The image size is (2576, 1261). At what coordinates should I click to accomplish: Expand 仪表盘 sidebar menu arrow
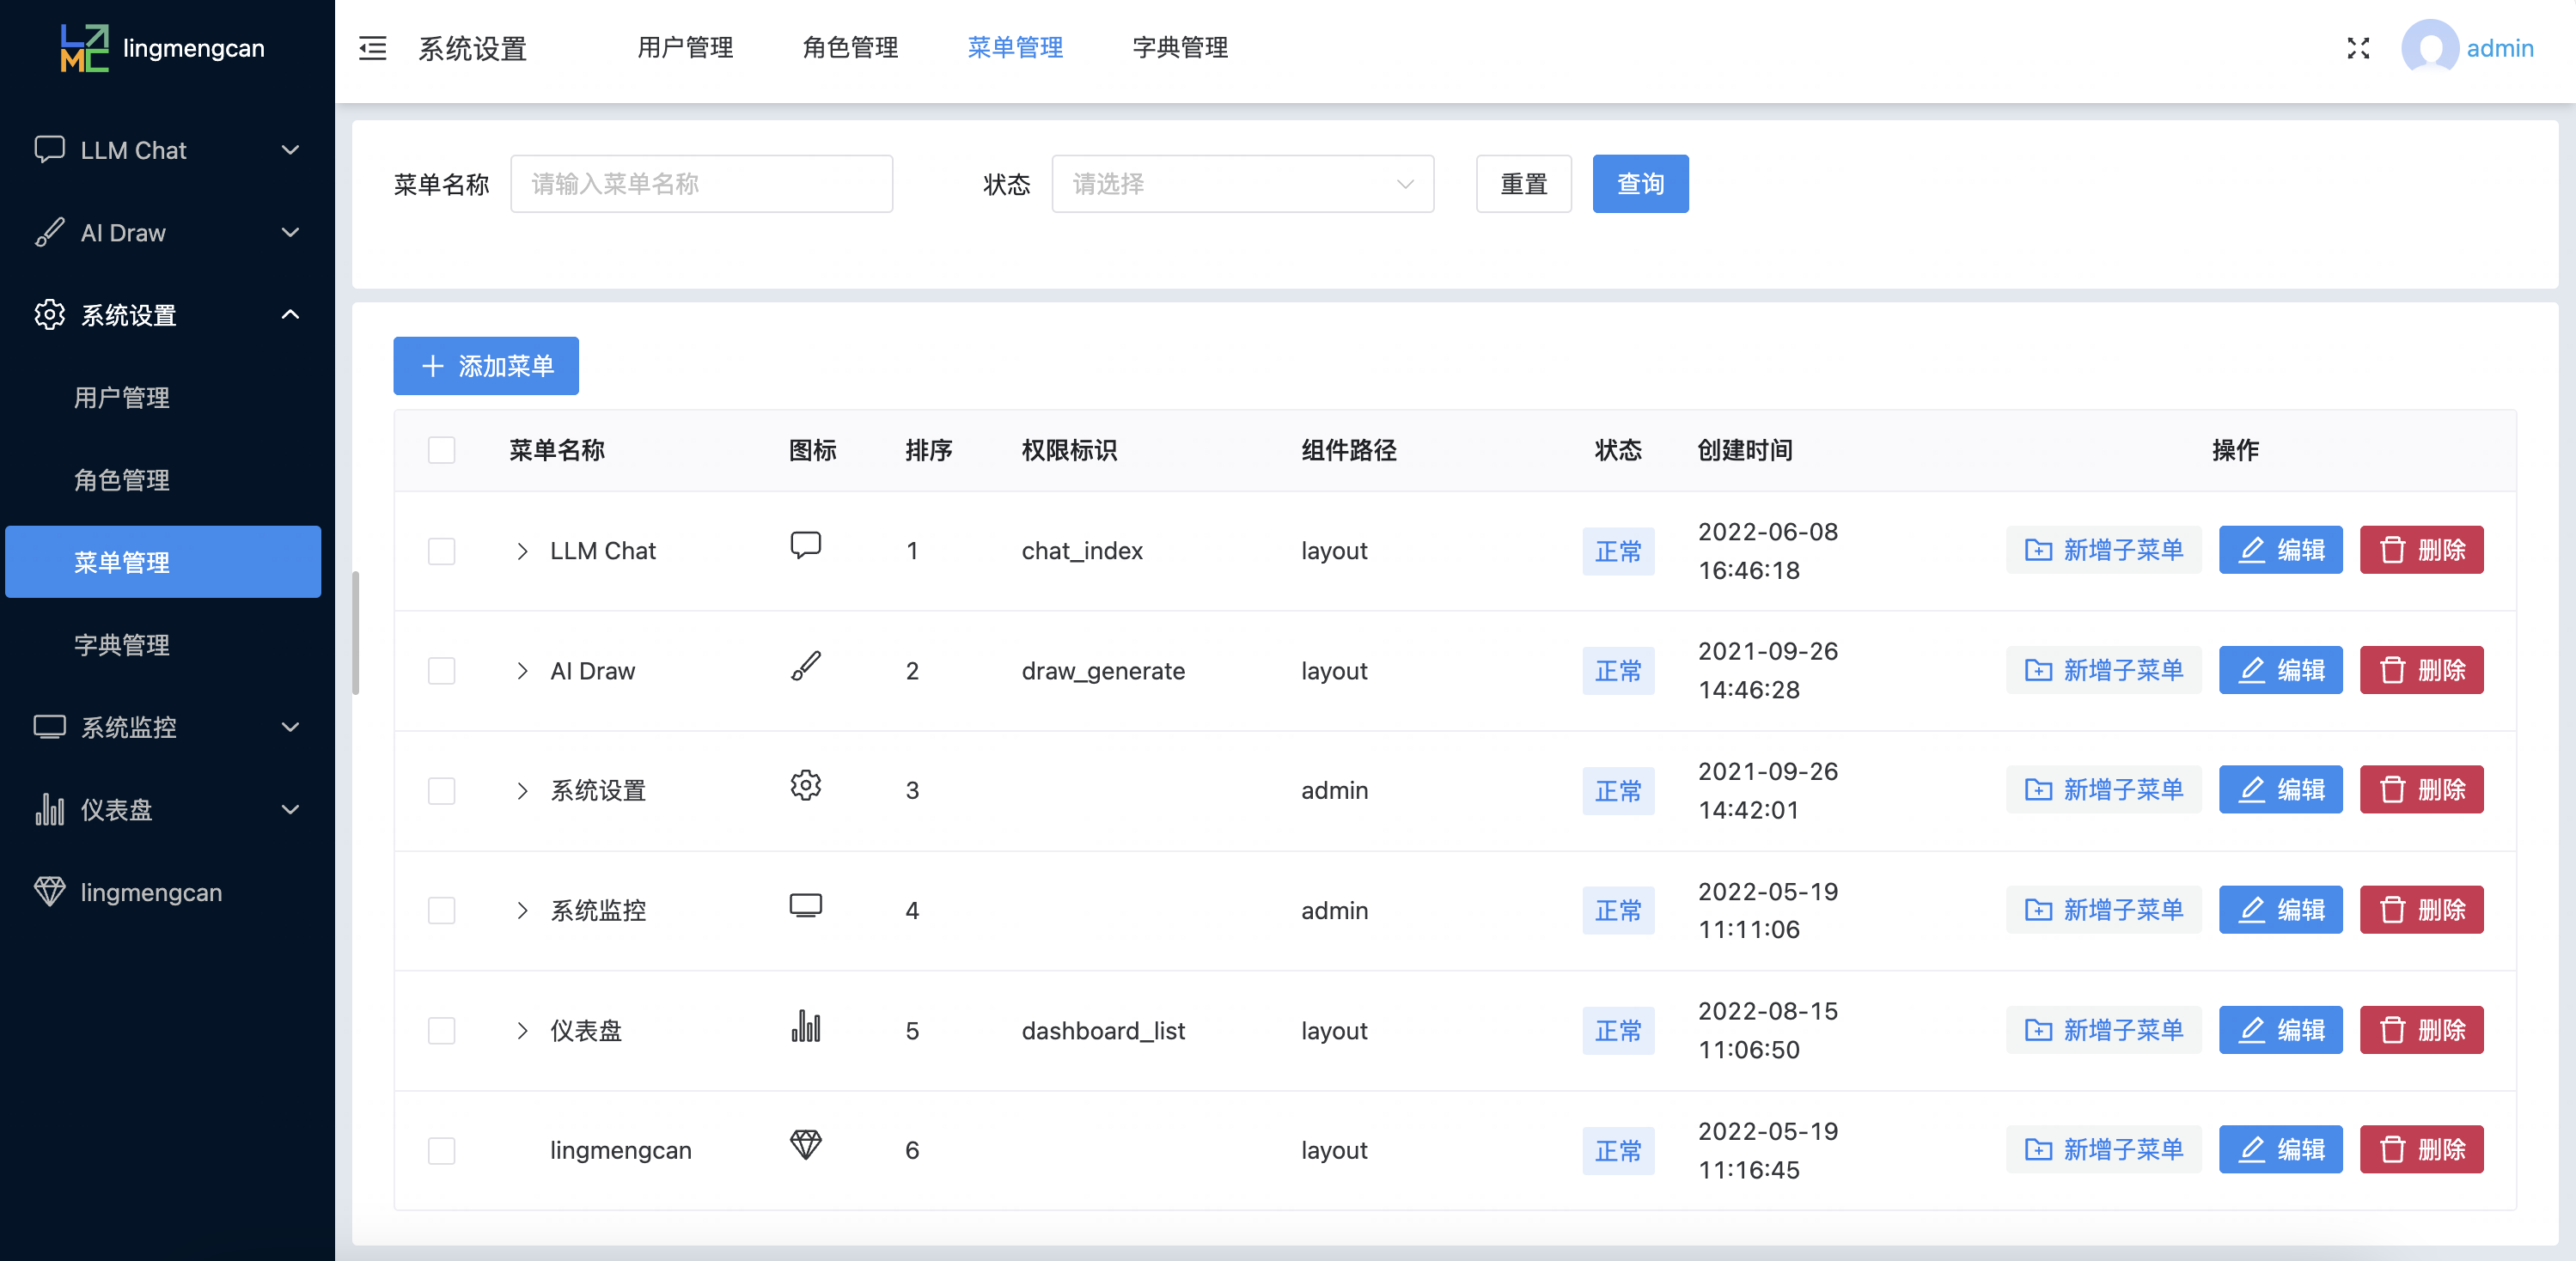tap(290, 809)
